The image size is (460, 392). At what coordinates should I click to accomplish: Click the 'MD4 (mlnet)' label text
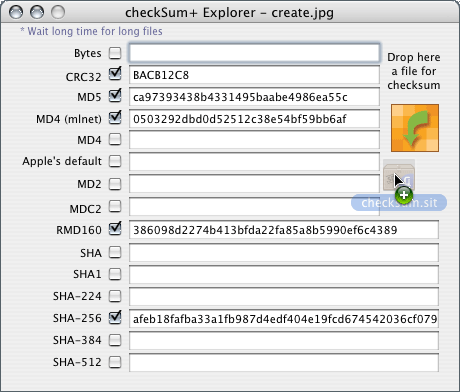click(69, 119)
